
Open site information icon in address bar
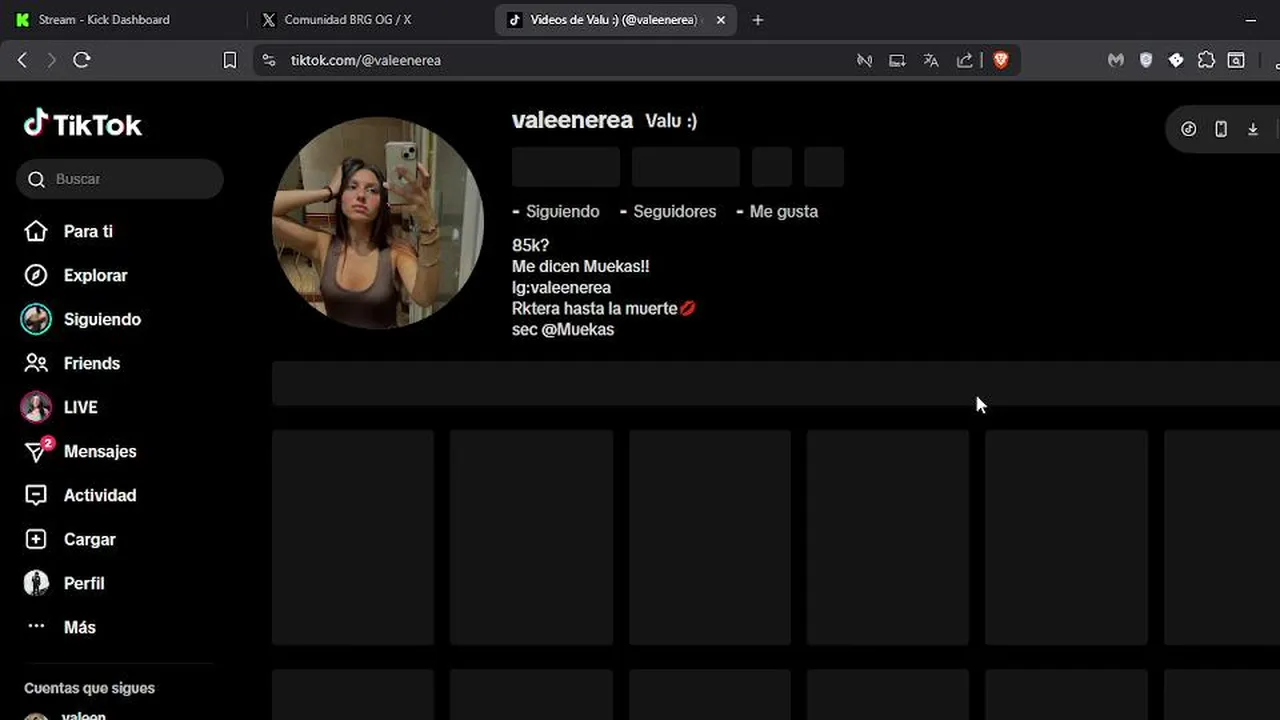(268, 60)
